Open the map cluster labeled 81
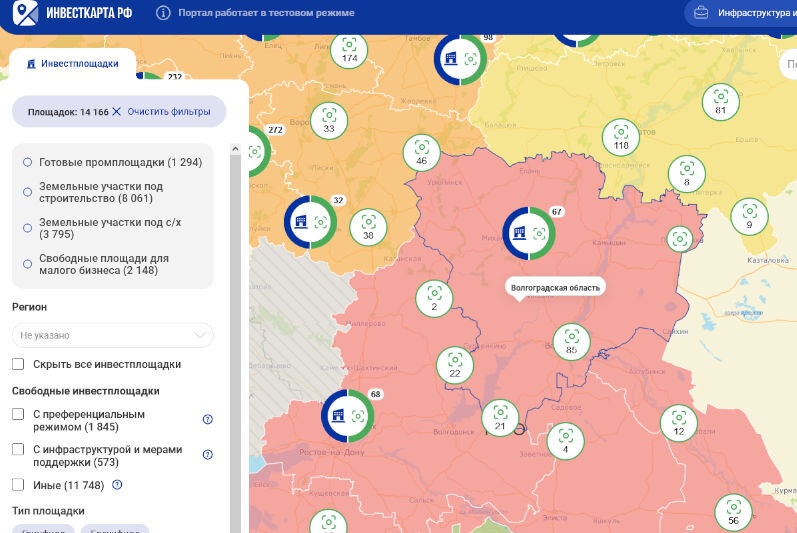The height and width of the screenshot is (533, 797). pyautogui.click(x=720, y=102)
